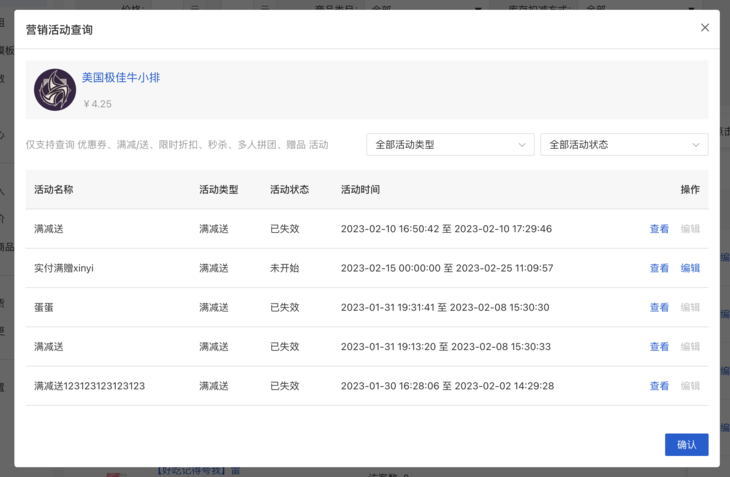The width and height of the screenshot is (730, 477).
Task: Click the 活动状态 column header
Action: 289,190
